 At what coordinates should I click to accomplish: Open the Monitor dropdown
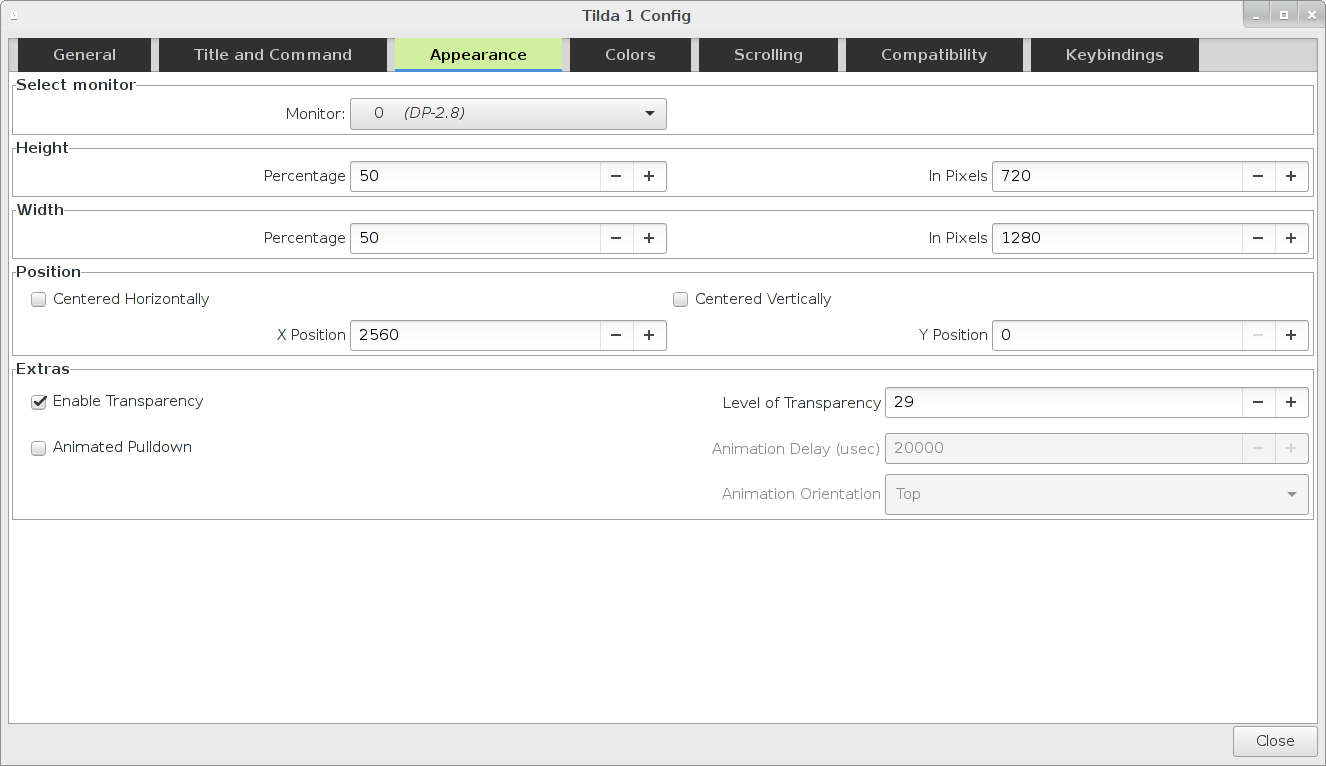[508, 114]
